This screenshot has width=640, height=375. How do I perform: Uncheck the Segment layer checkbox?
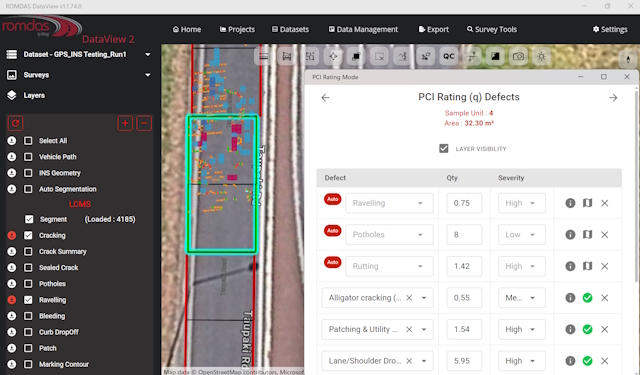pyautogui.click(x=29, y=219)
